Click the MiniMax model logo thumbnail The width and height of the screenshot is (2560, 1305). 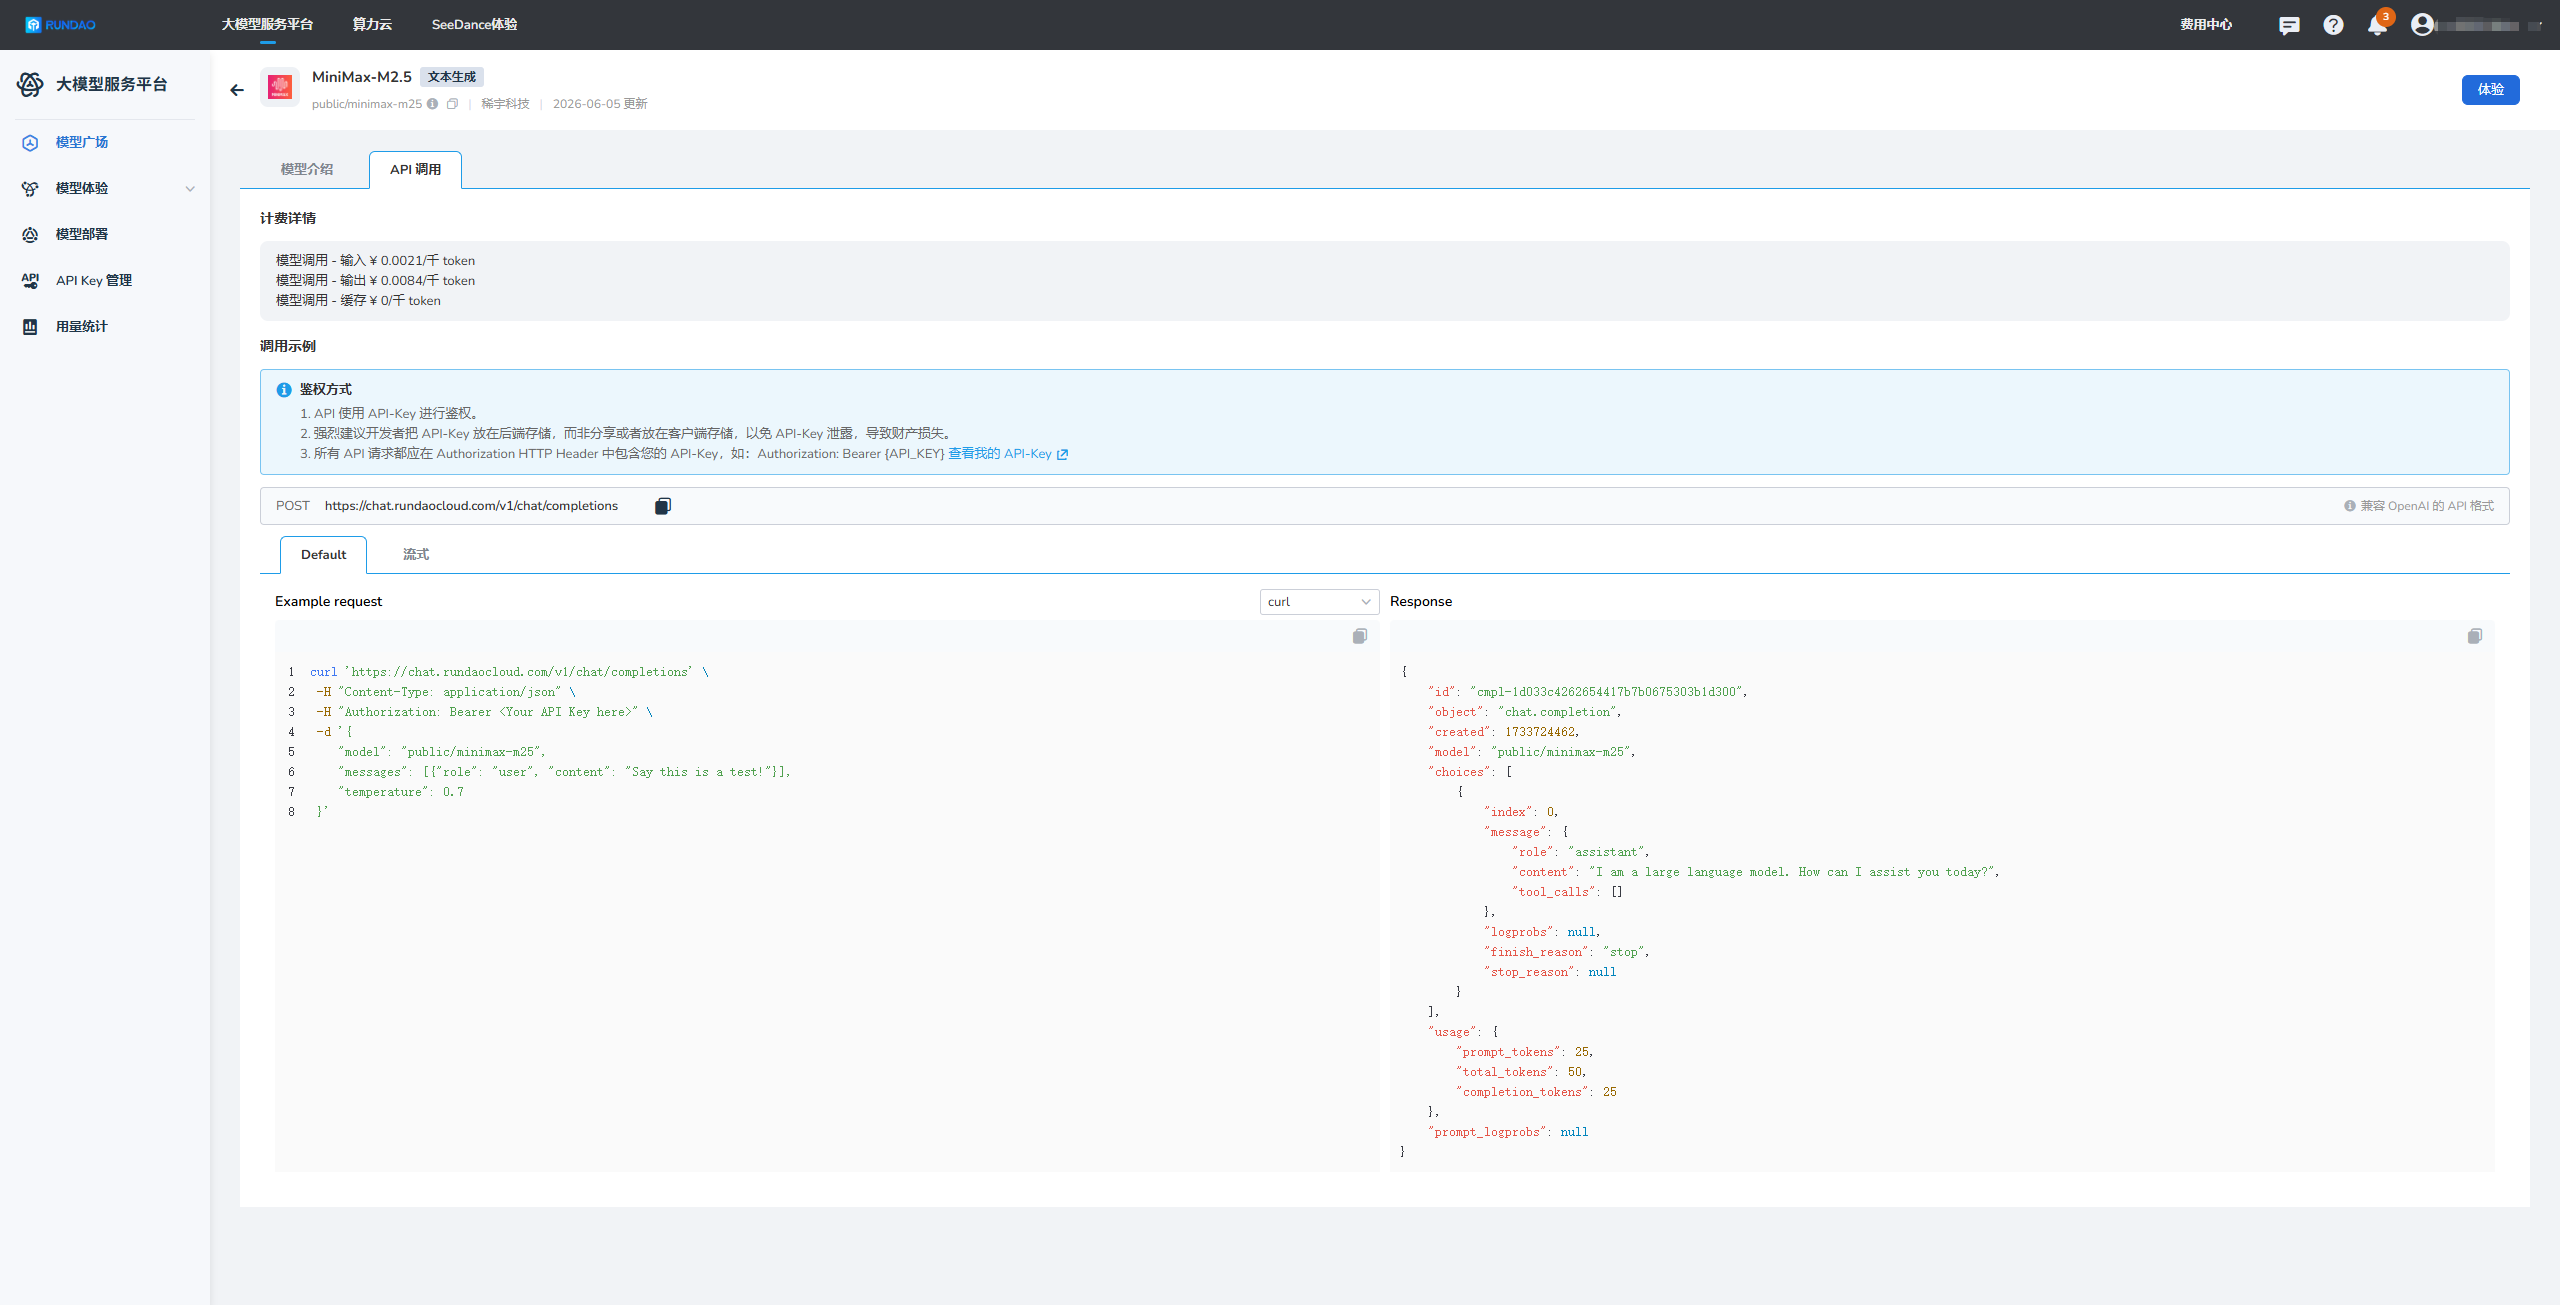point(280,88)
